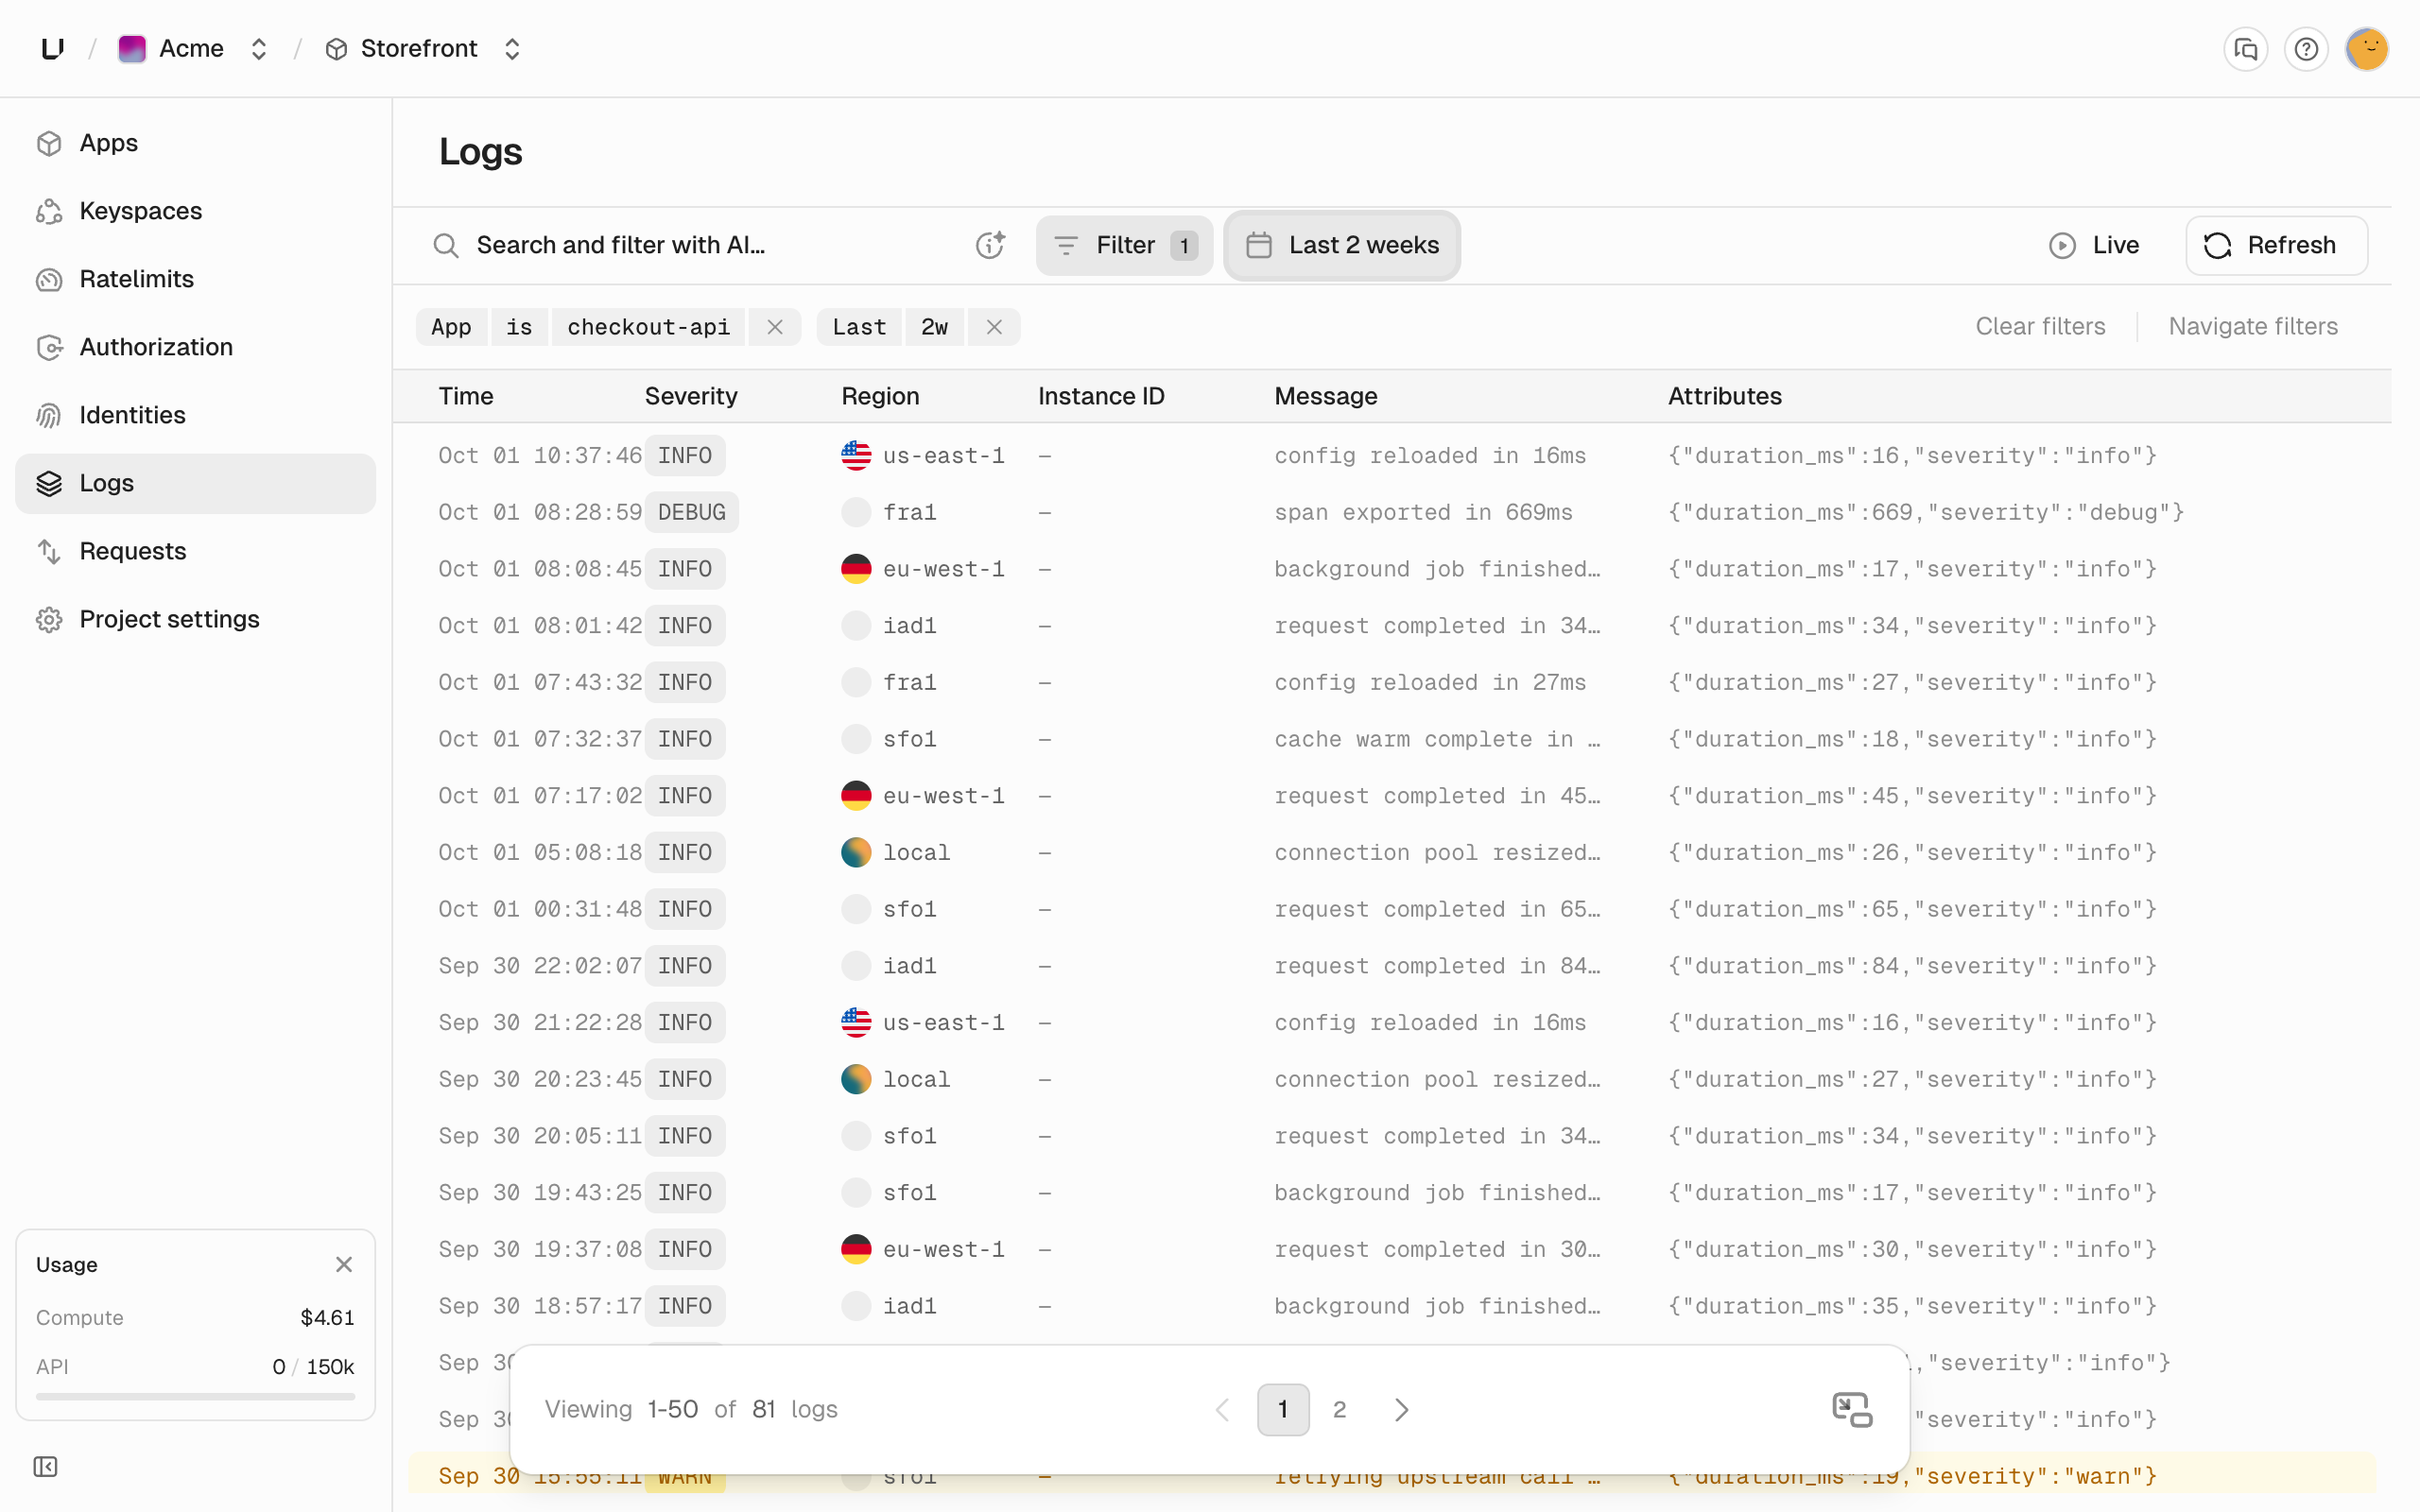Click the Severity column header
This screenshot has height=1512, width=2420.
691,396
